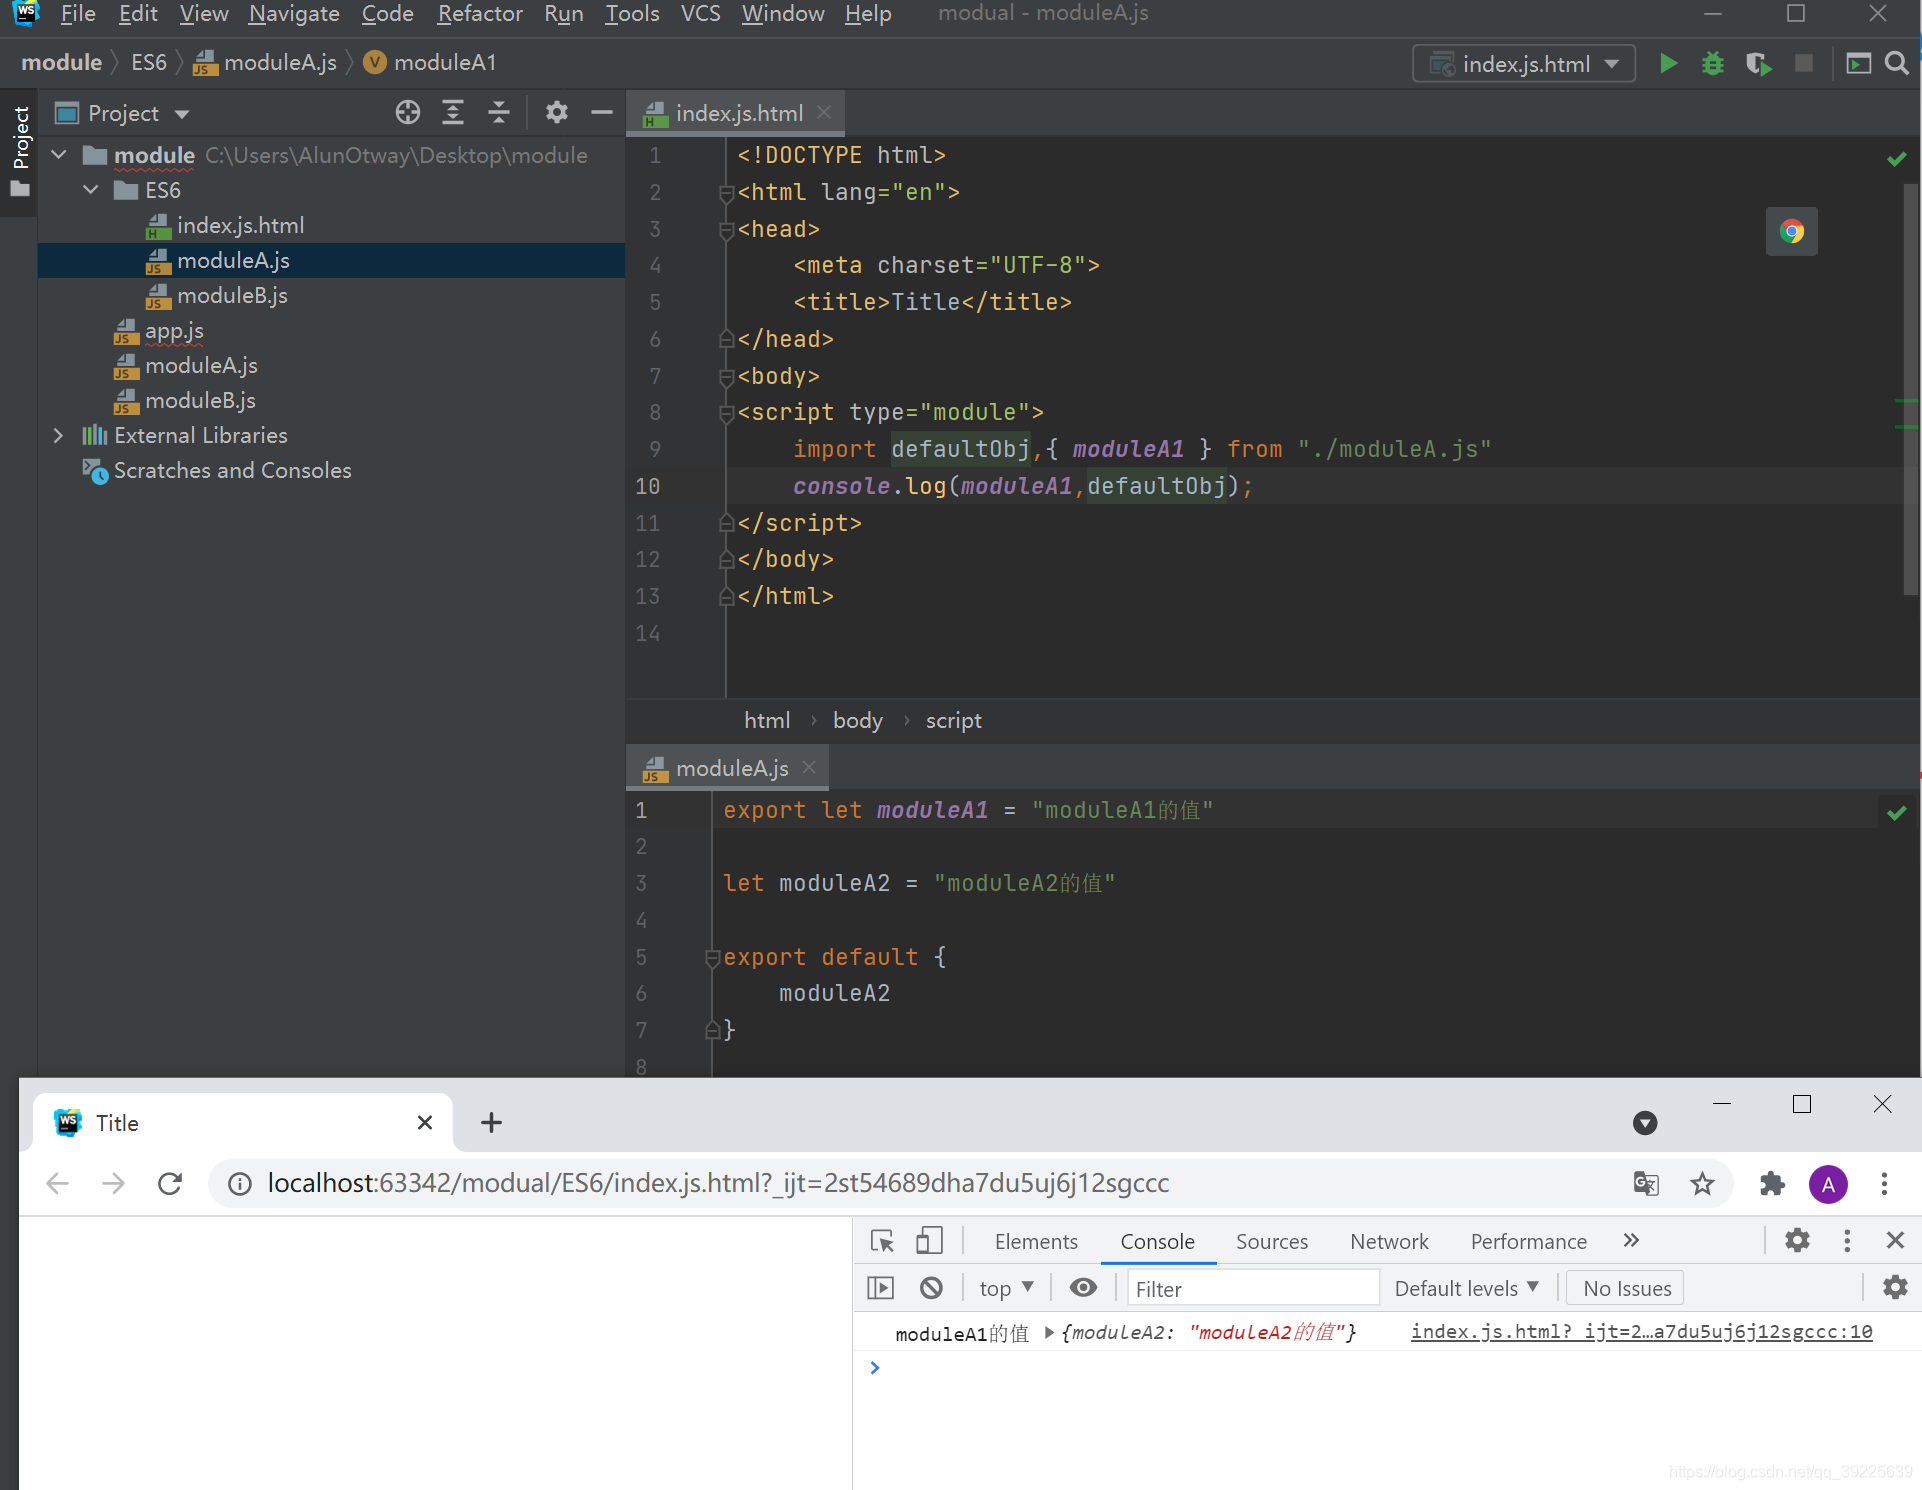Click the Search Everywhere magnifier icon

pos(1896,64)
